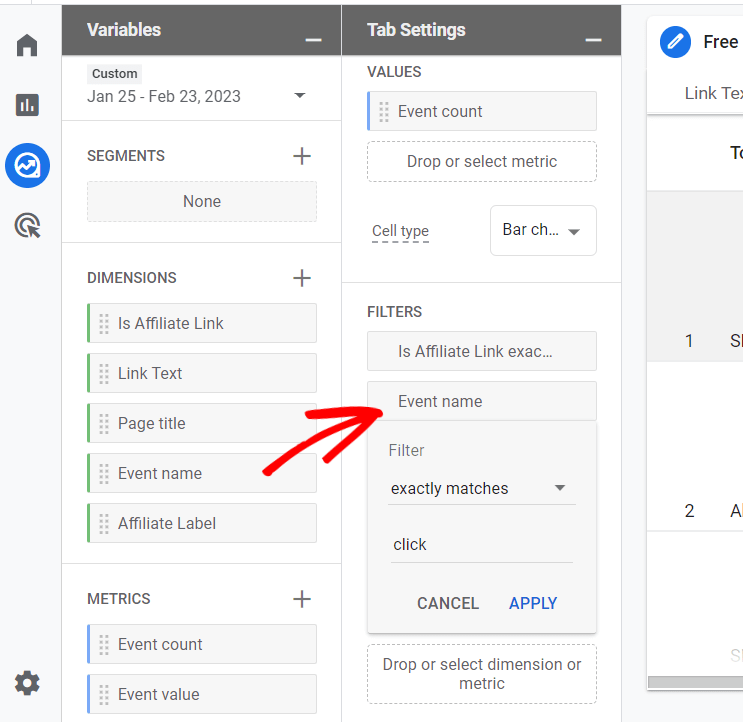
Task: Select the Link Text dimension chip
Action: click(x=202, y=373)
